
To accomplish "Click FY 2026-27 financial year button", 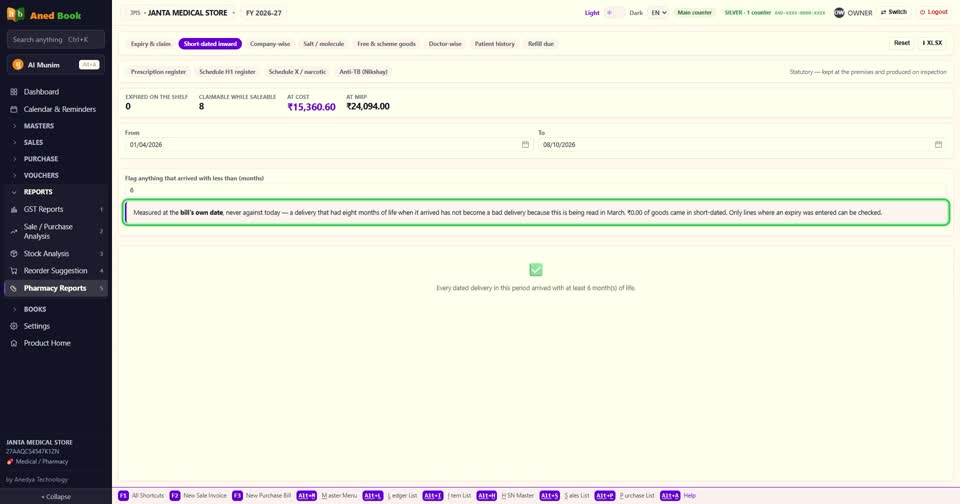I will (264, 12).
